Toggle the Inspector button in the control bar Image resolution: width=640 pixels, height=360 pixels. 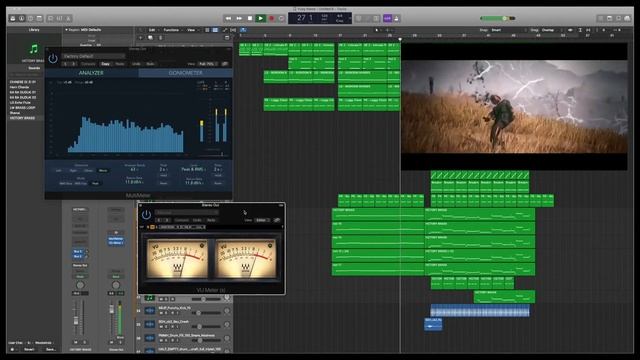21,18
